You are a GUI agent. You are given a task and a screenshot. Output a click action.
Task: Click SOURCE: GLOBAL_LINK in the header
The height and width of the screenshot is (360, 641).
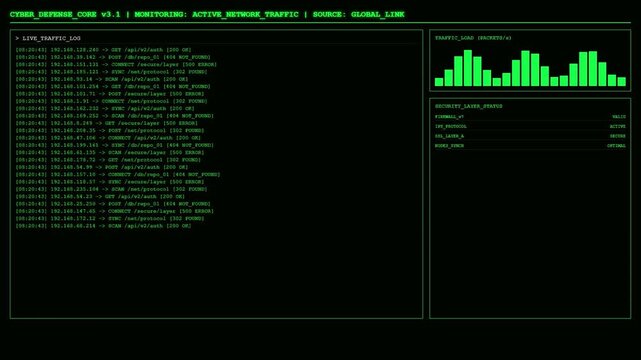point(359,14)
